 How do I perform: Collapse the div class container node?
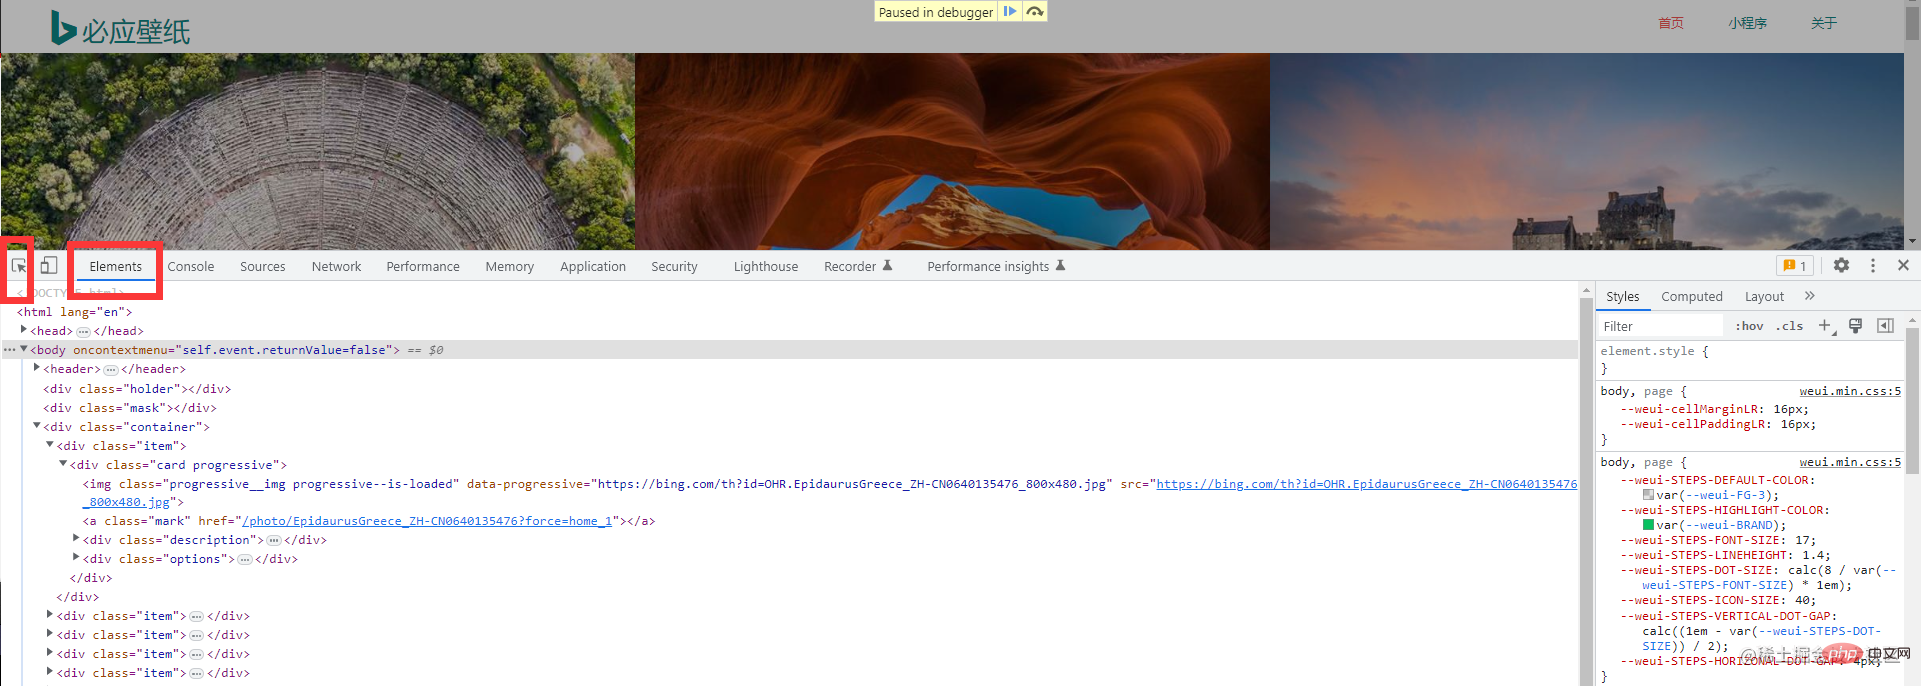click(37, 426)
